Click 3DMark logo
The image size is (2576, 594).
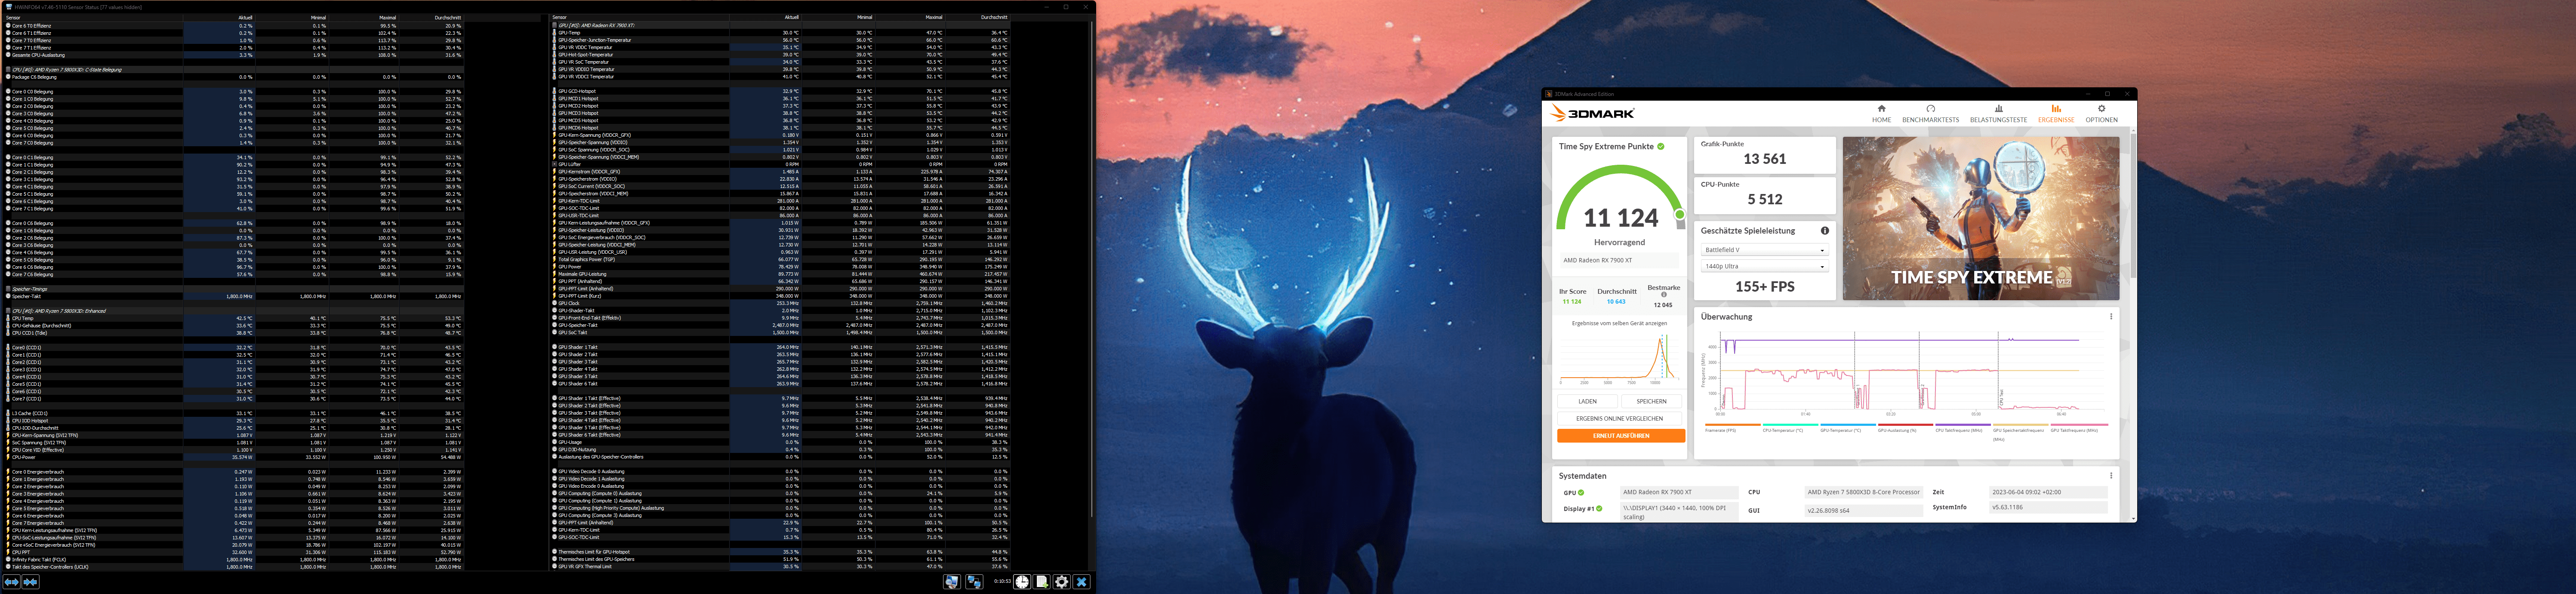coord(1593,114)
